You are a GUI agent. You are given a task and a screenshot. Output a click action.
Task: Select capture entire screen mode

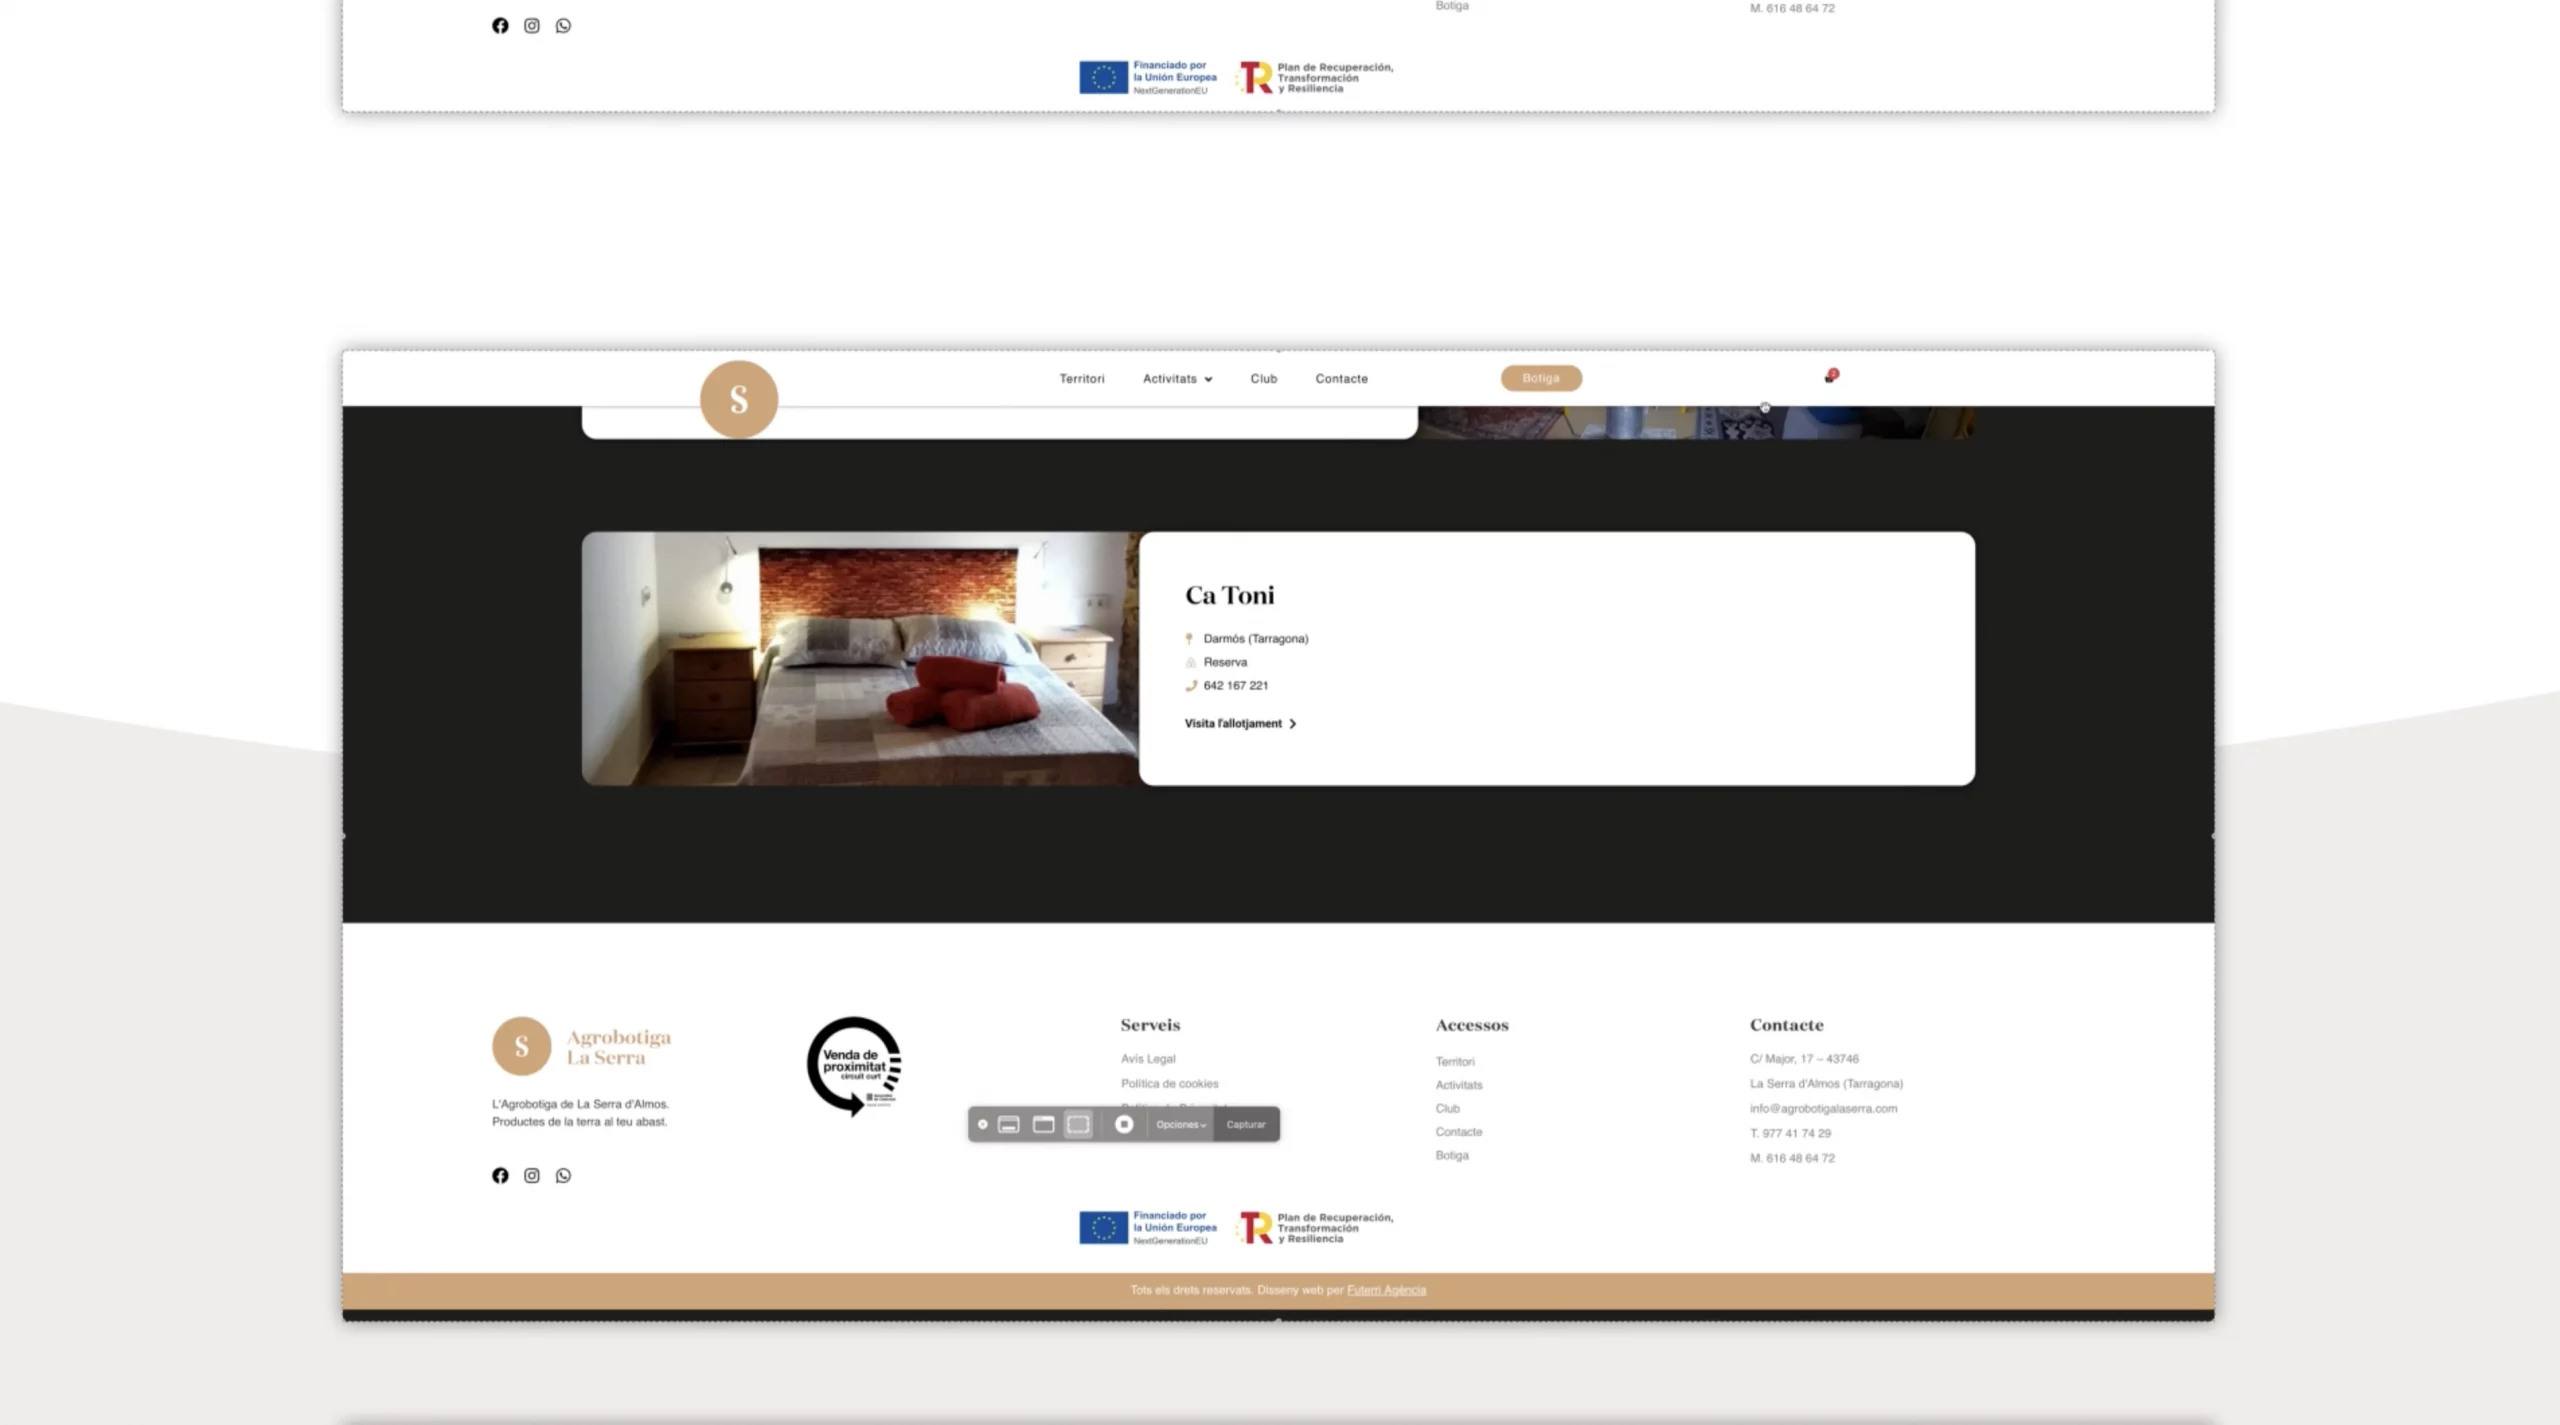point(1009,1124)
